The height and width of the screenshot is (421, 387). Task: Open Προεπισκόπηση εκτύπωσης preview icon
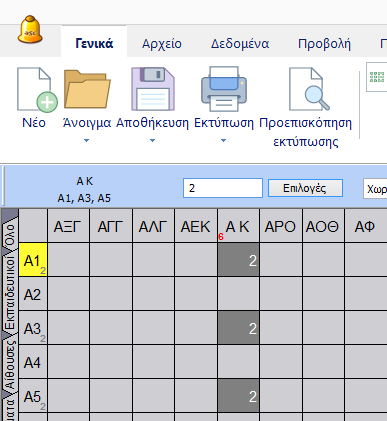point(309,89)
